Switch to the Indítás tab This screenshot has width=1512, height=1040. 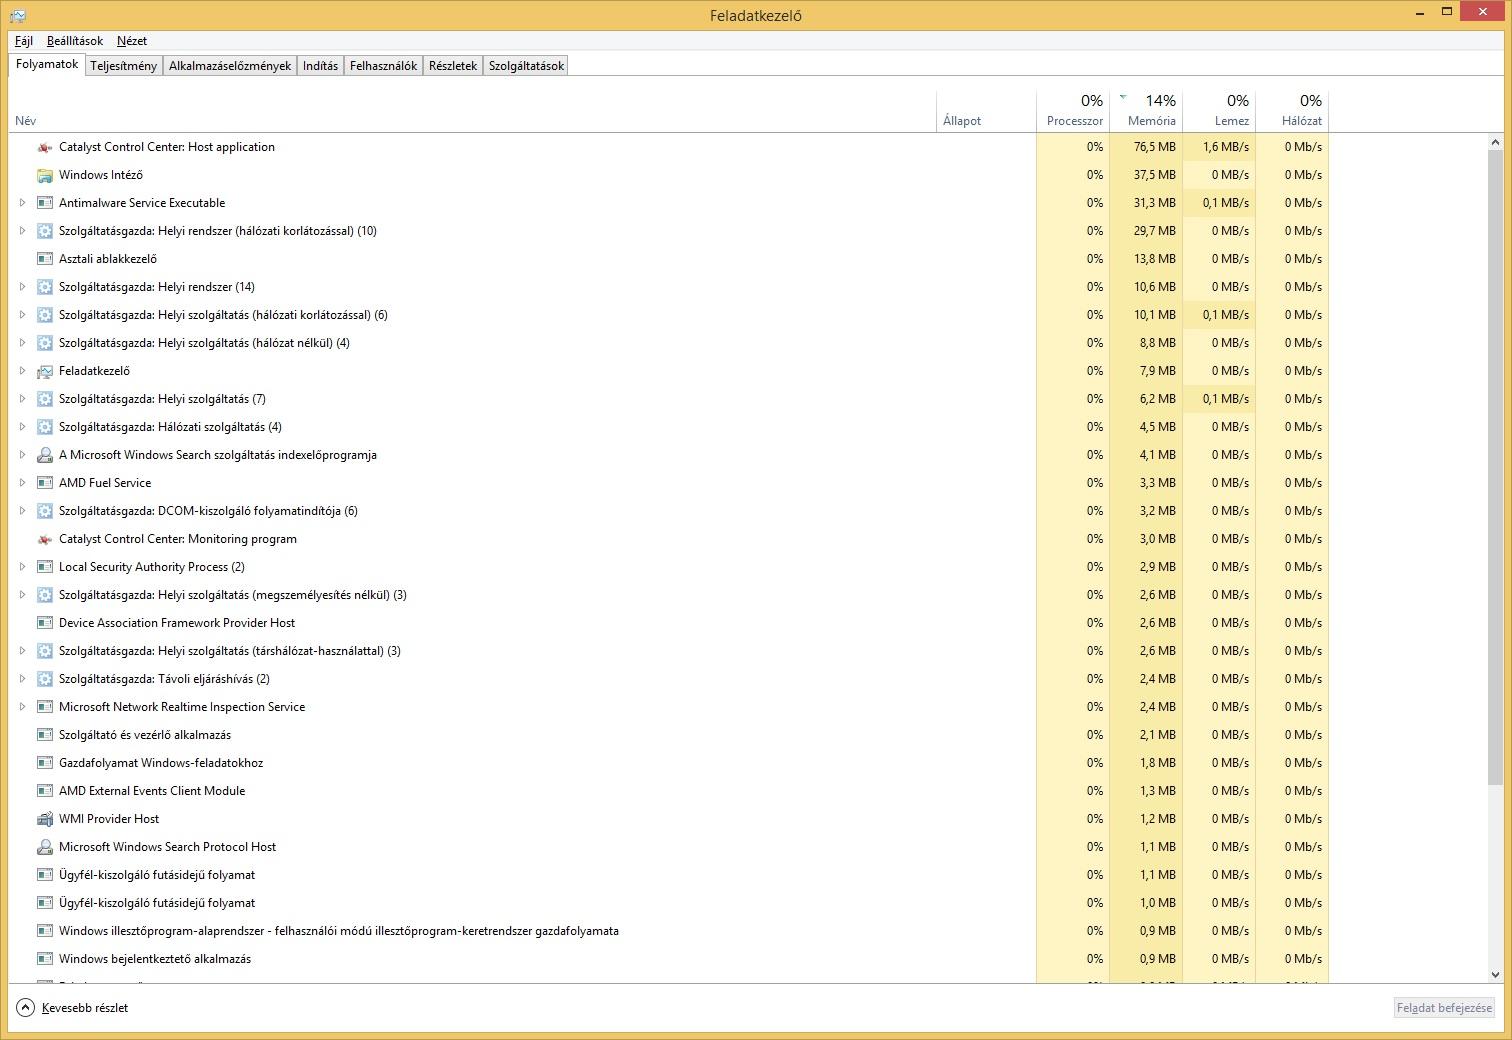(x=320, y=66)
